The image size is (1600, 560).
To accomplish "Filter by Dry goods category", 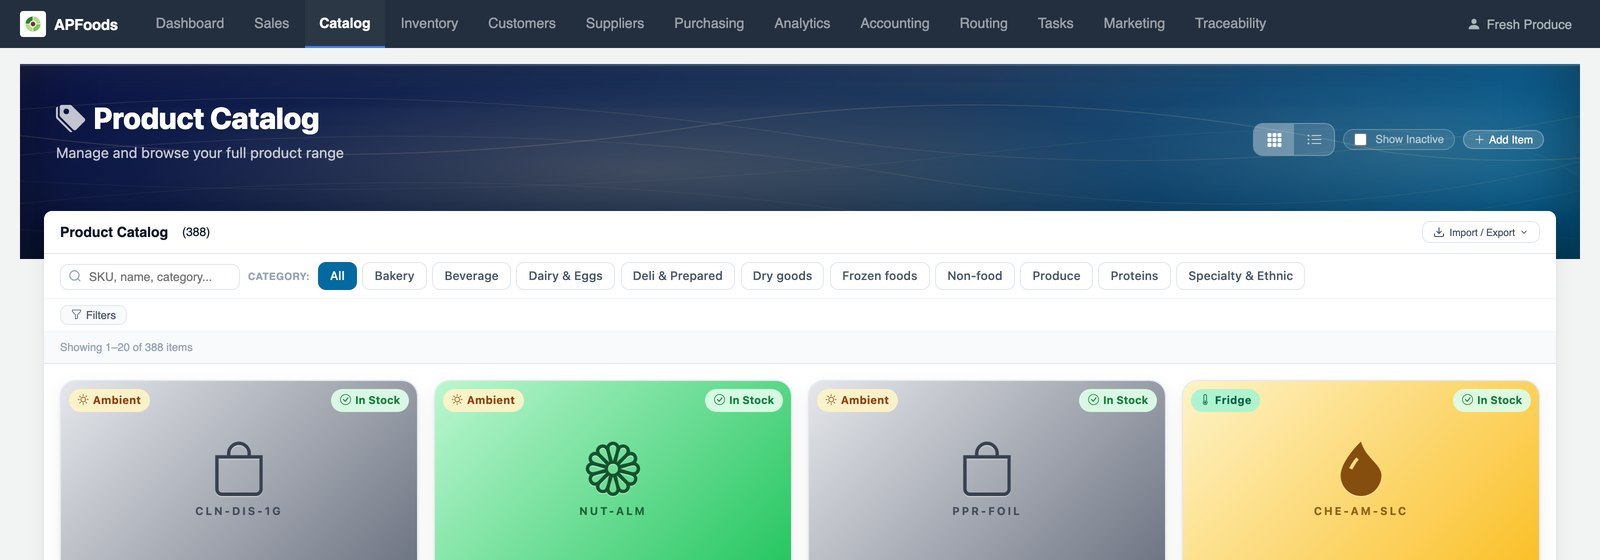I will point(782,276).
